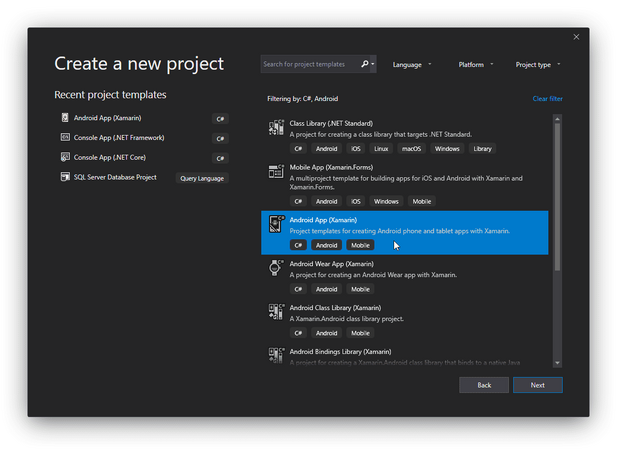Select the Android Wear App (Xamarin) title
Viewport: 617px width, 450px height.
click(x=331, y=264)
